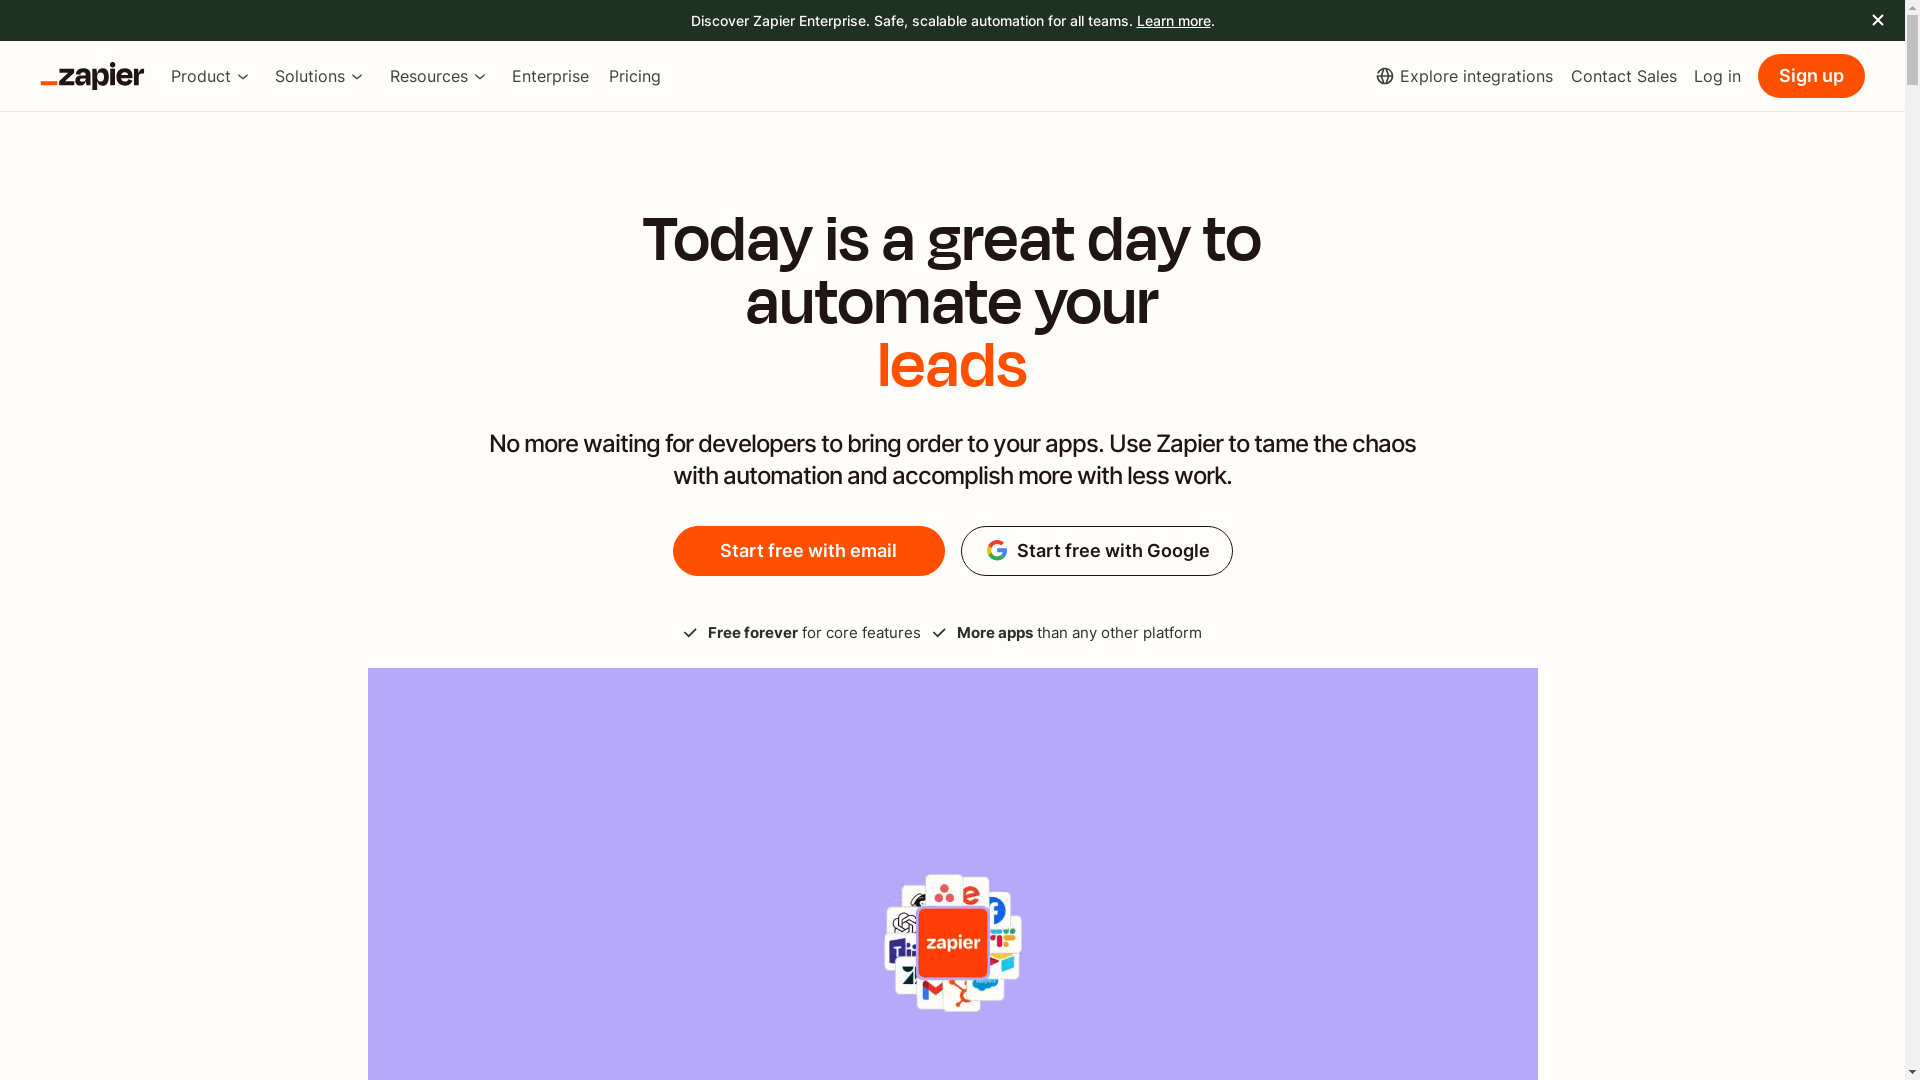This screenshot has width=1920, height=1080.
Task: Click the Log in text link
Action: click(1718, 75)
